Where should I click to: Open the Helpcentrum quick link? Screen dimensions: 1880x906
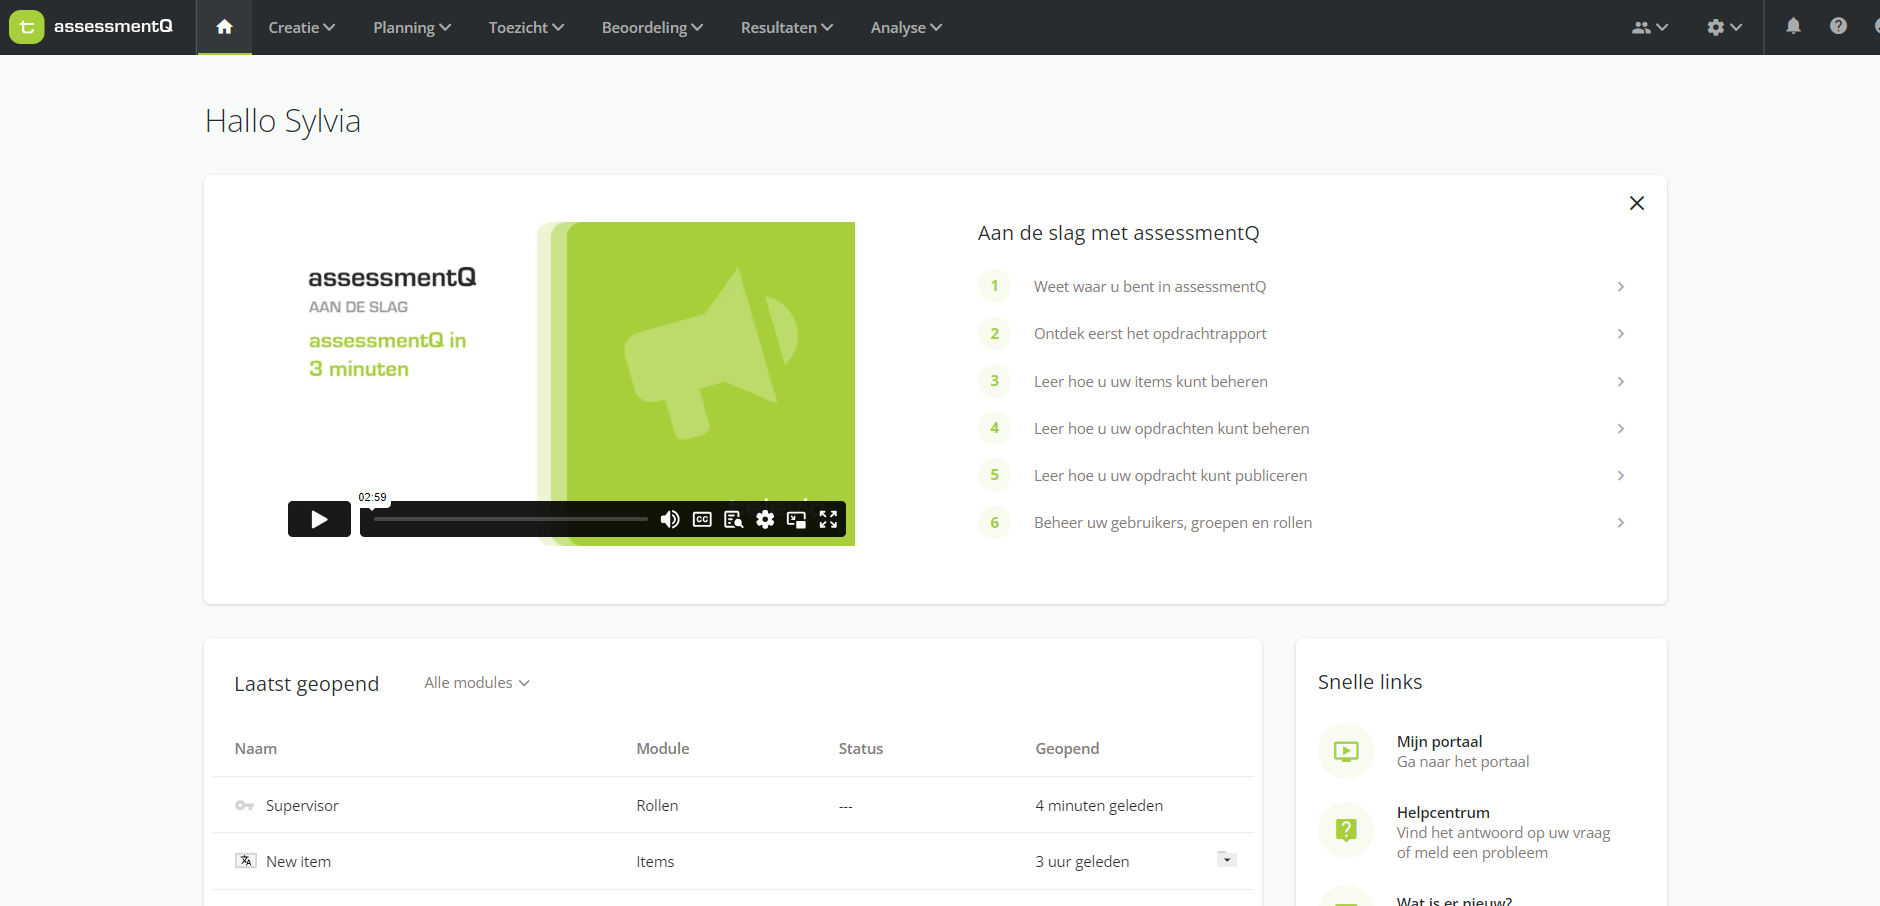[x=1503, y=832]
